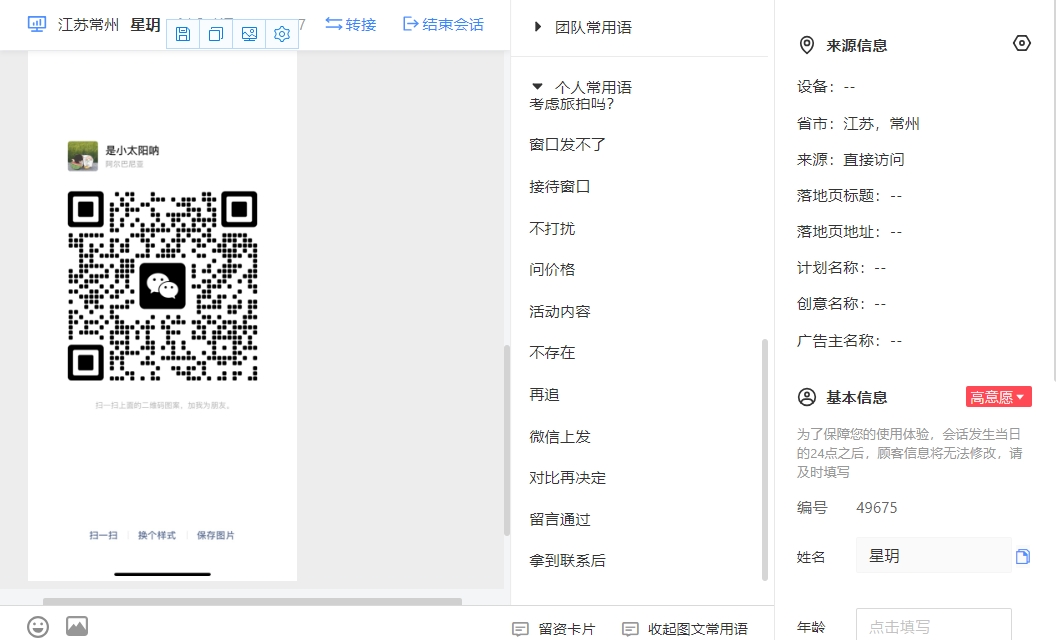Screen dimensions: 1056x640
Task: Select the phrase 问价格
Action: click(x=552, y=269)
